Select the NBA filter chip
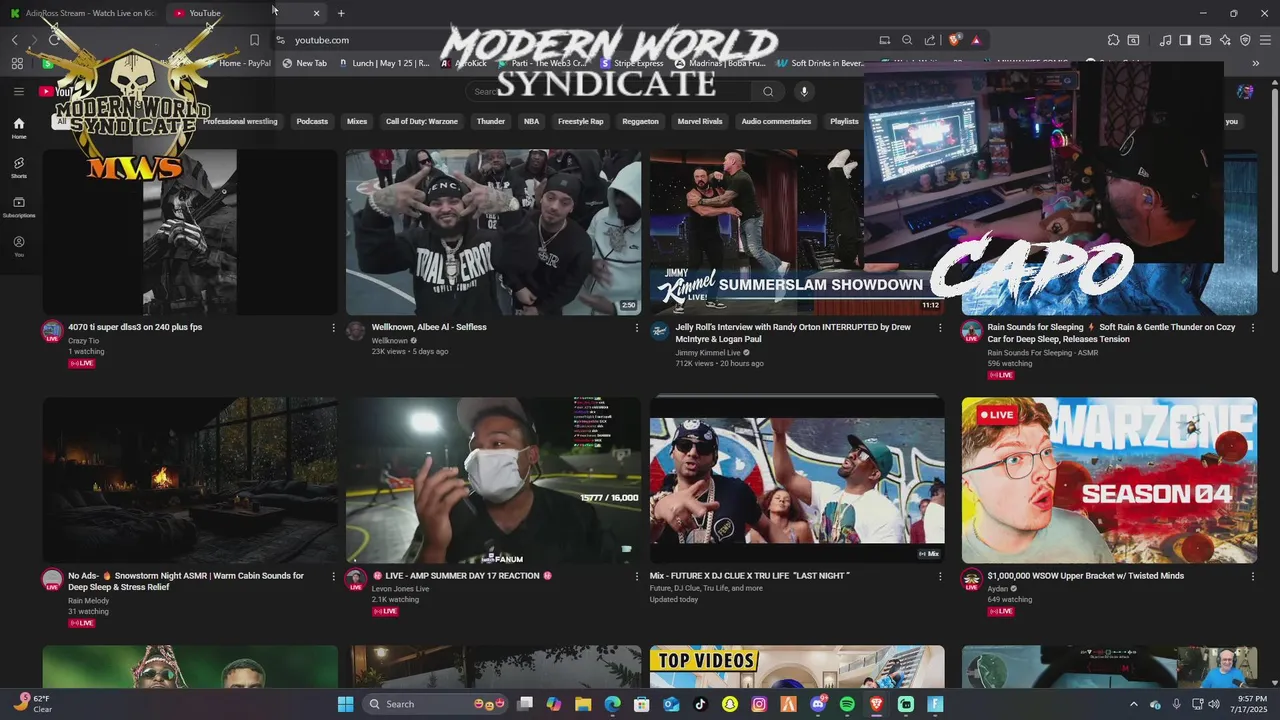This screenshot has height=720, width=1280. [531, 121]
